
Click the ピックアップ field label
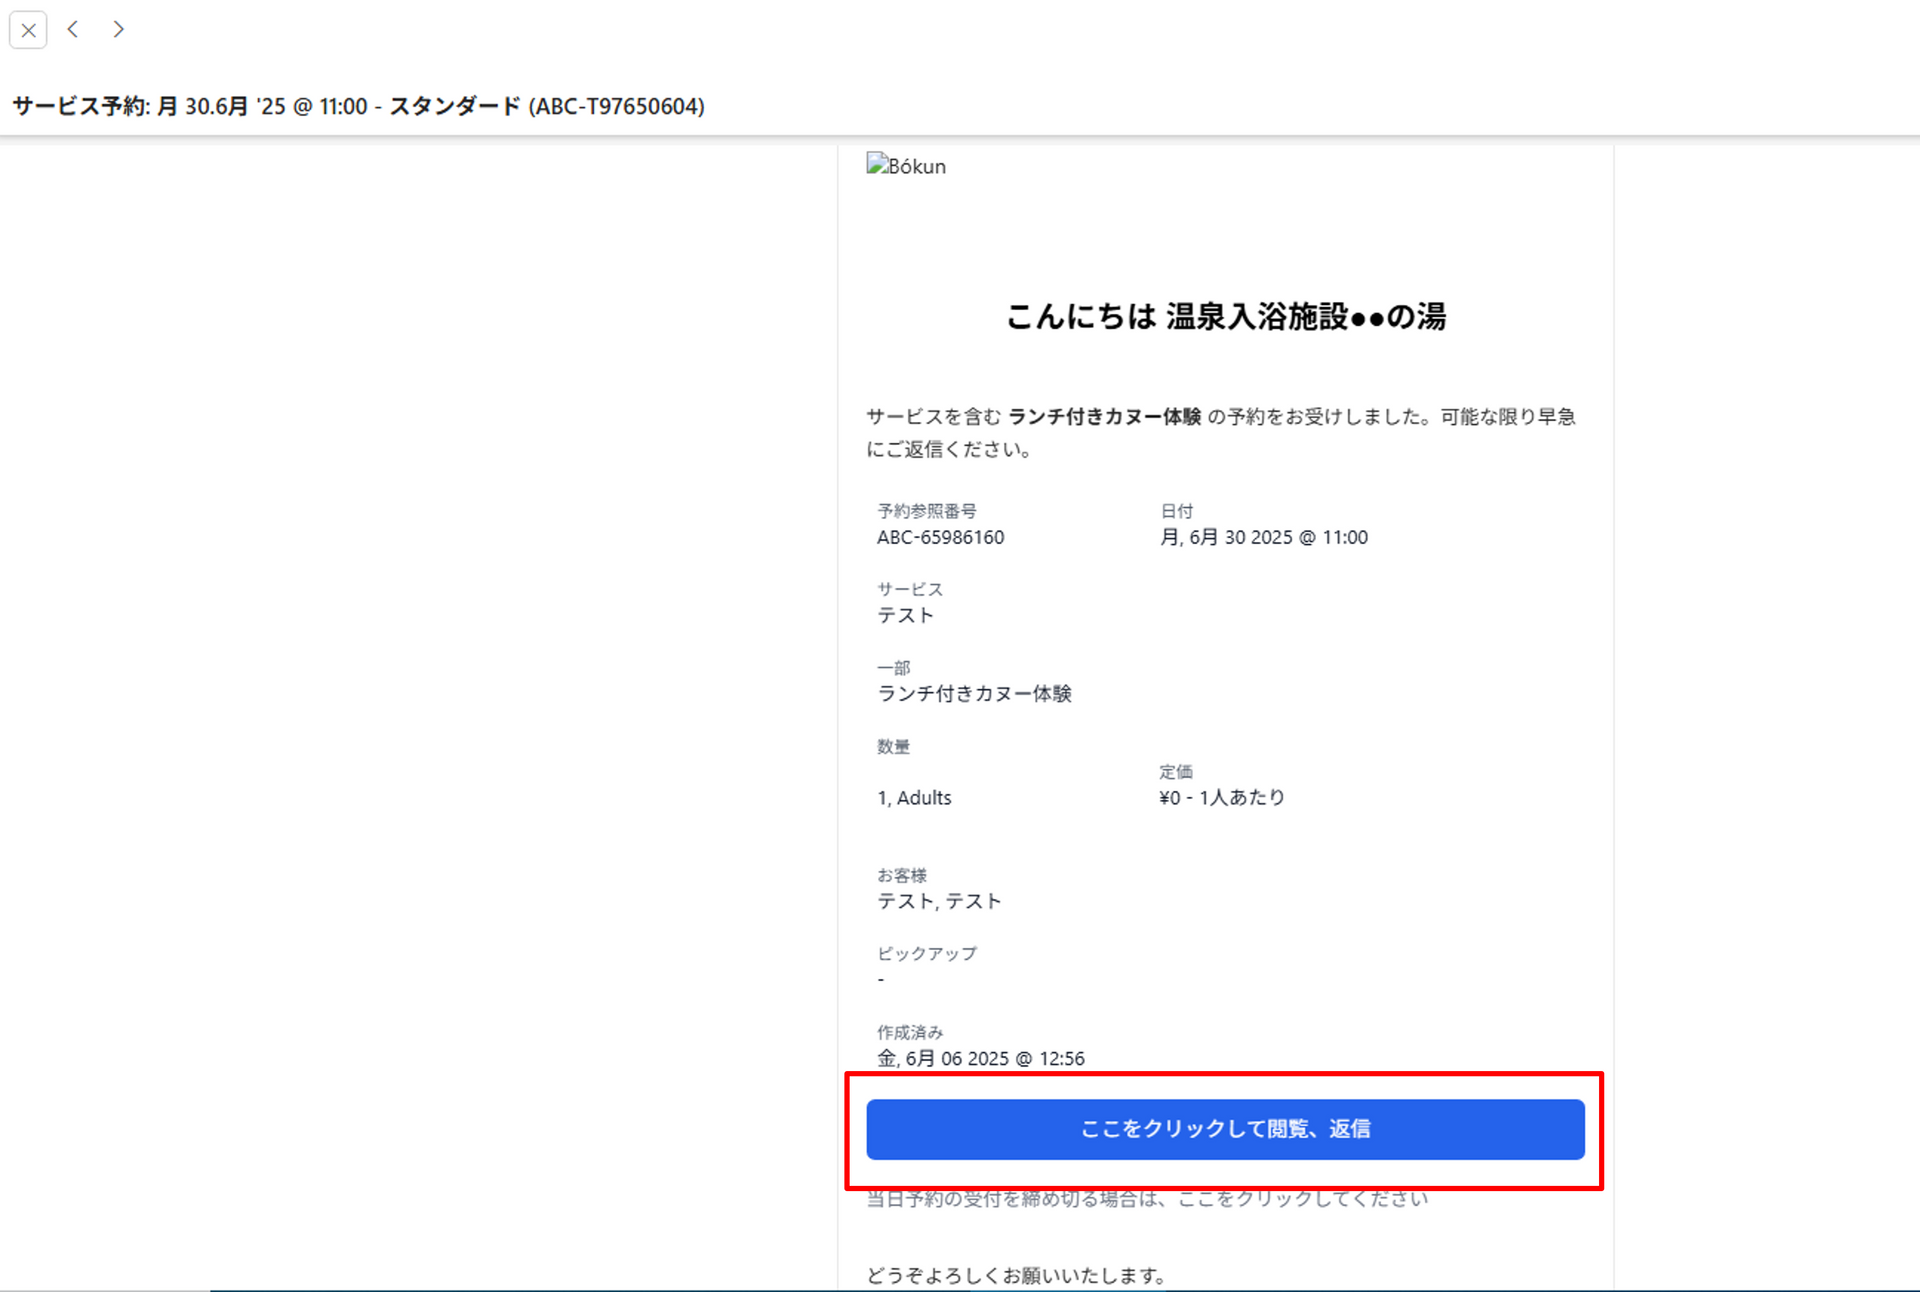pos(926,953)
